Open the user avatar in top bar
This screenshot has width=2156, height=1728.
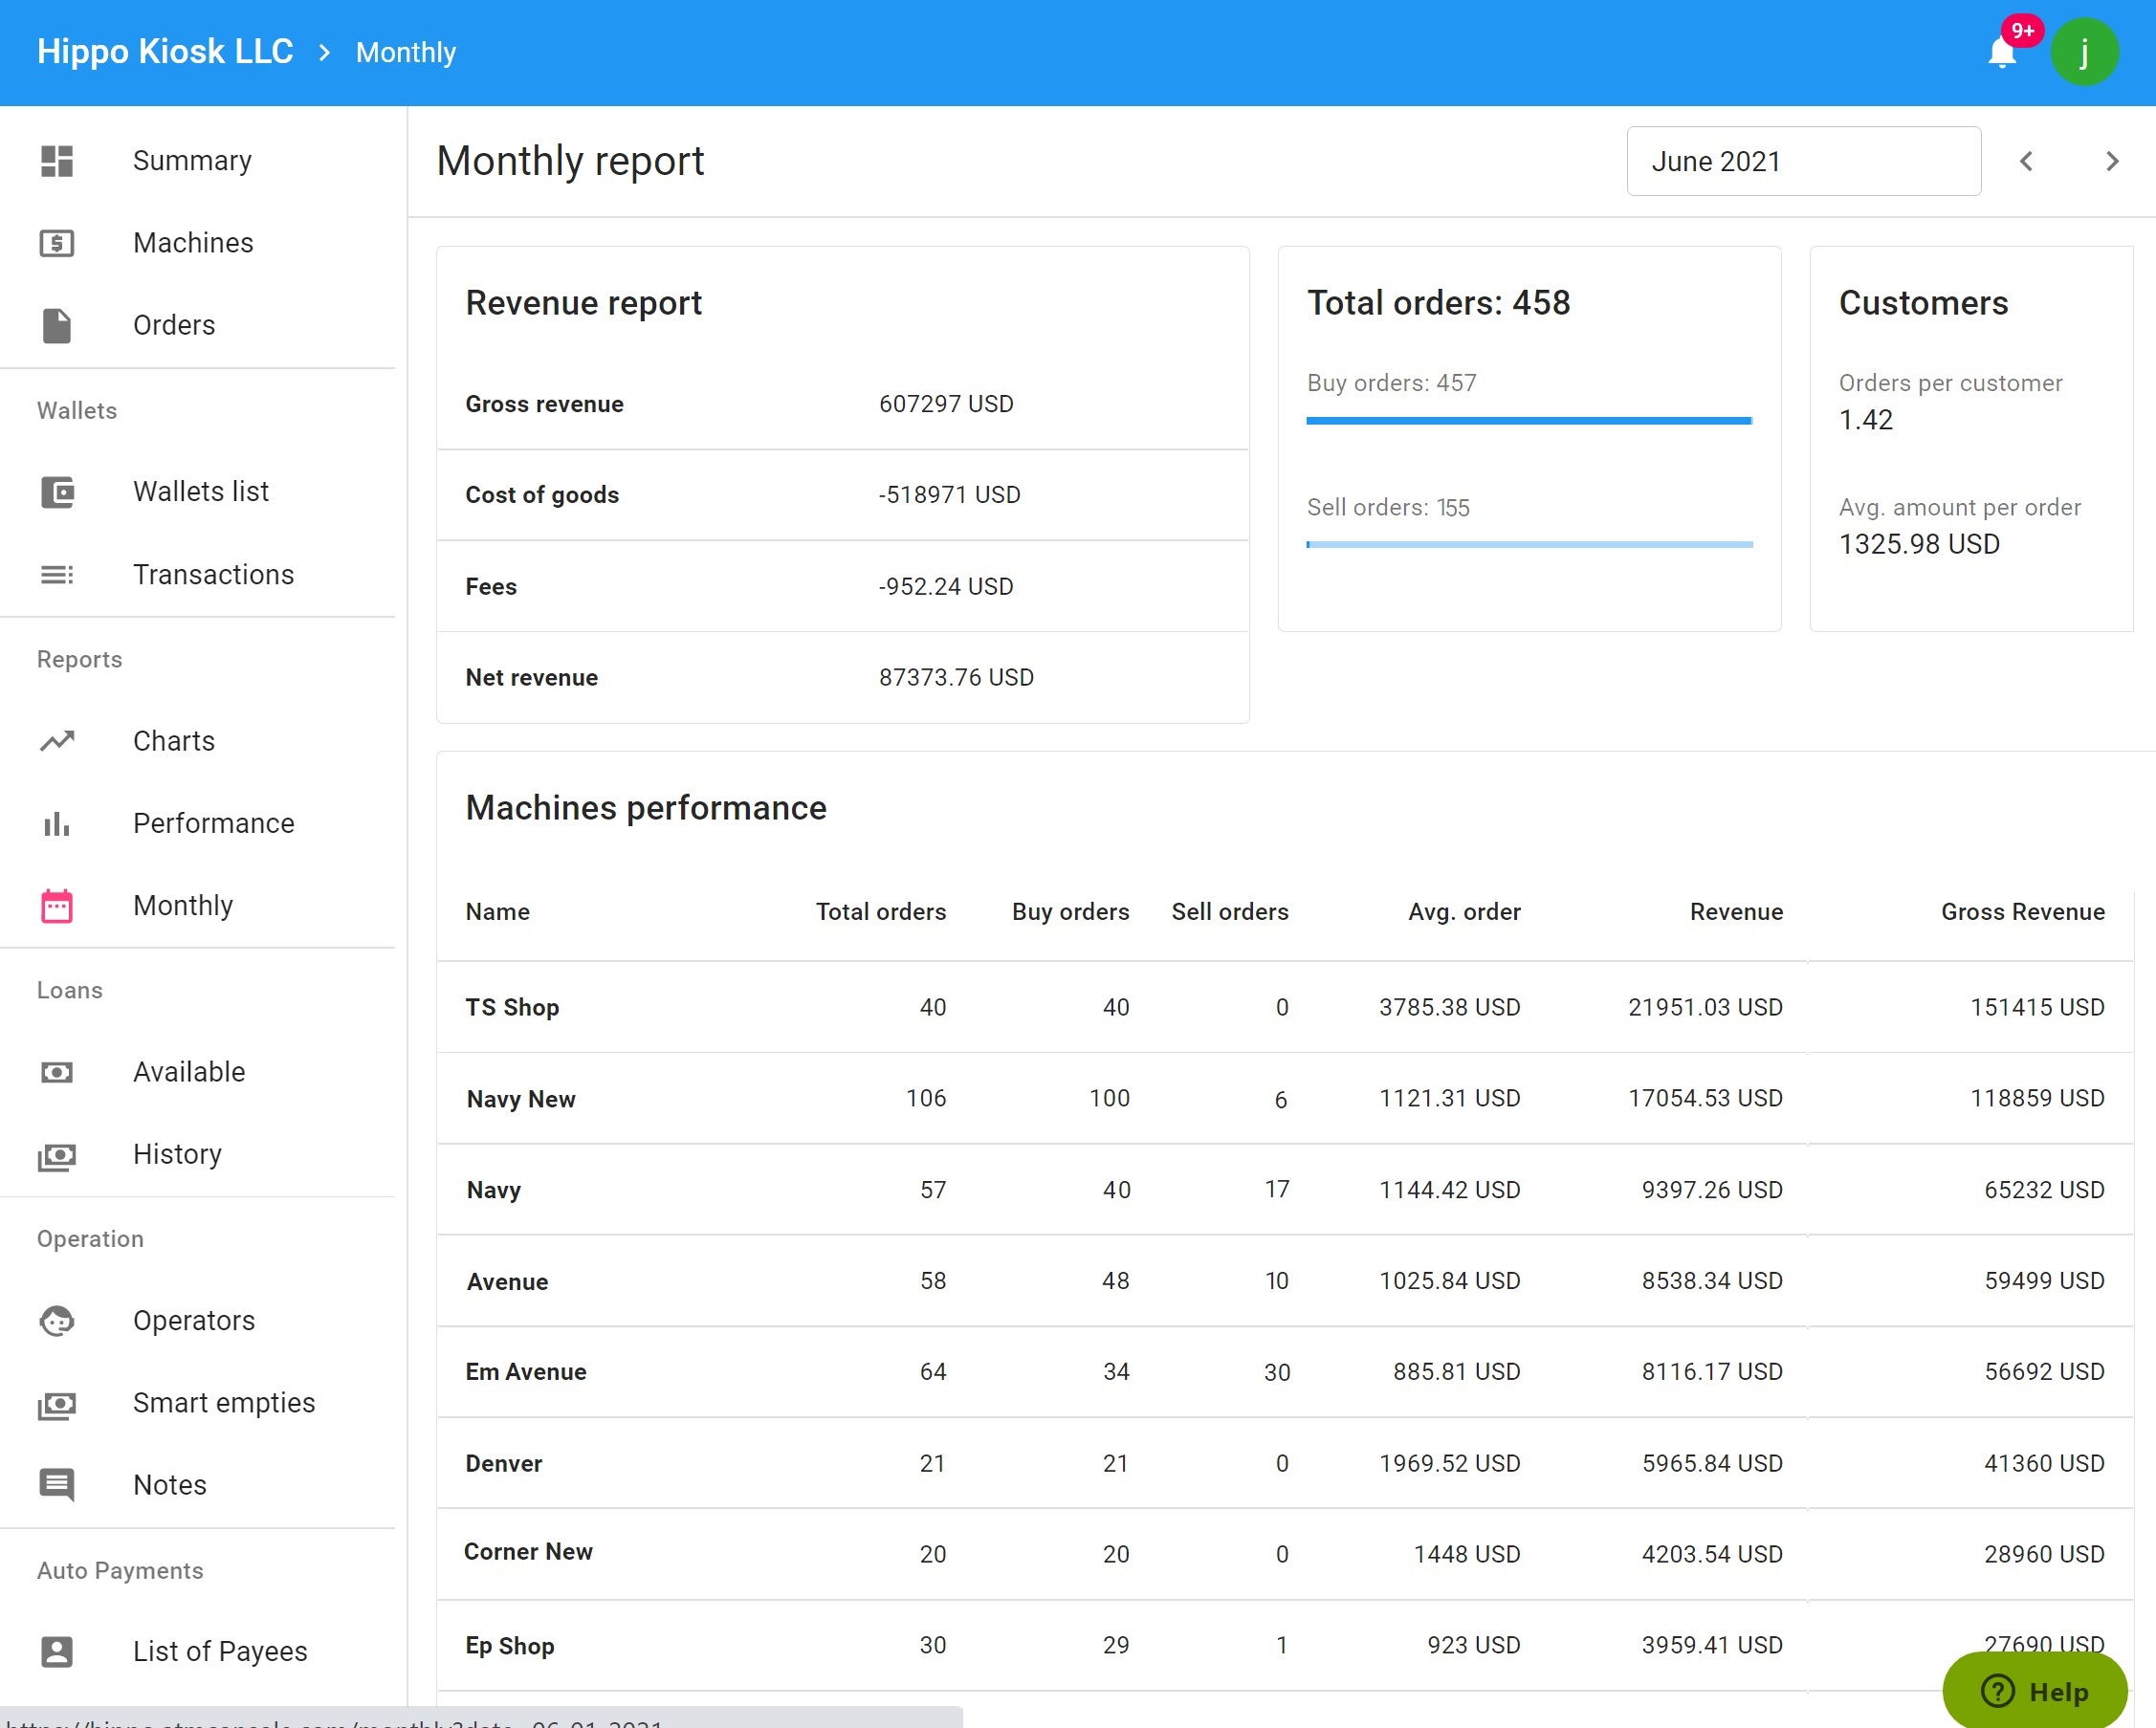pos(2085,52)
